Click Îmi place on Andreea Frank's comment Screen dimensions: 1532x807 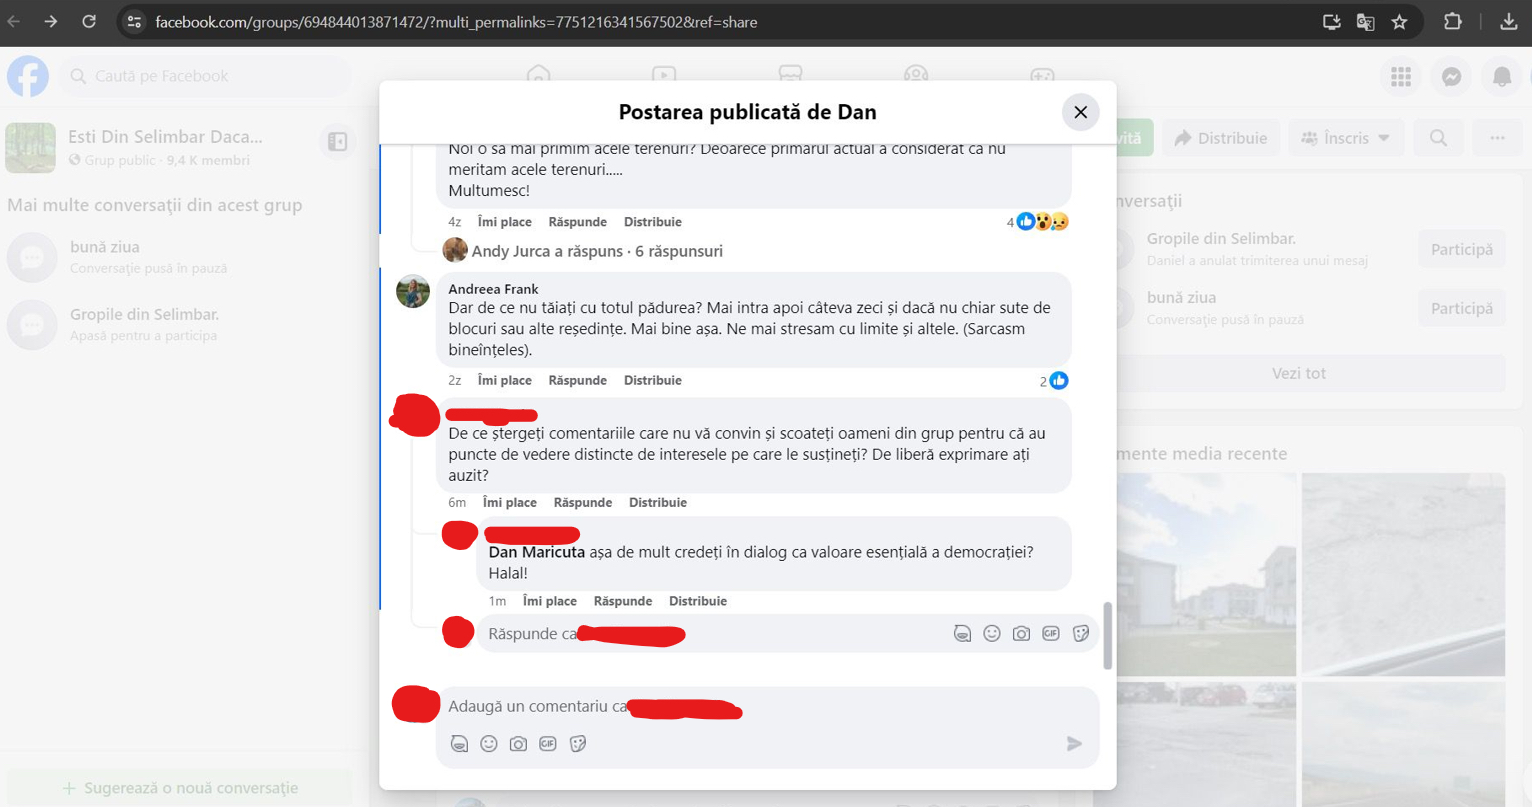click(x=504, y=380)
